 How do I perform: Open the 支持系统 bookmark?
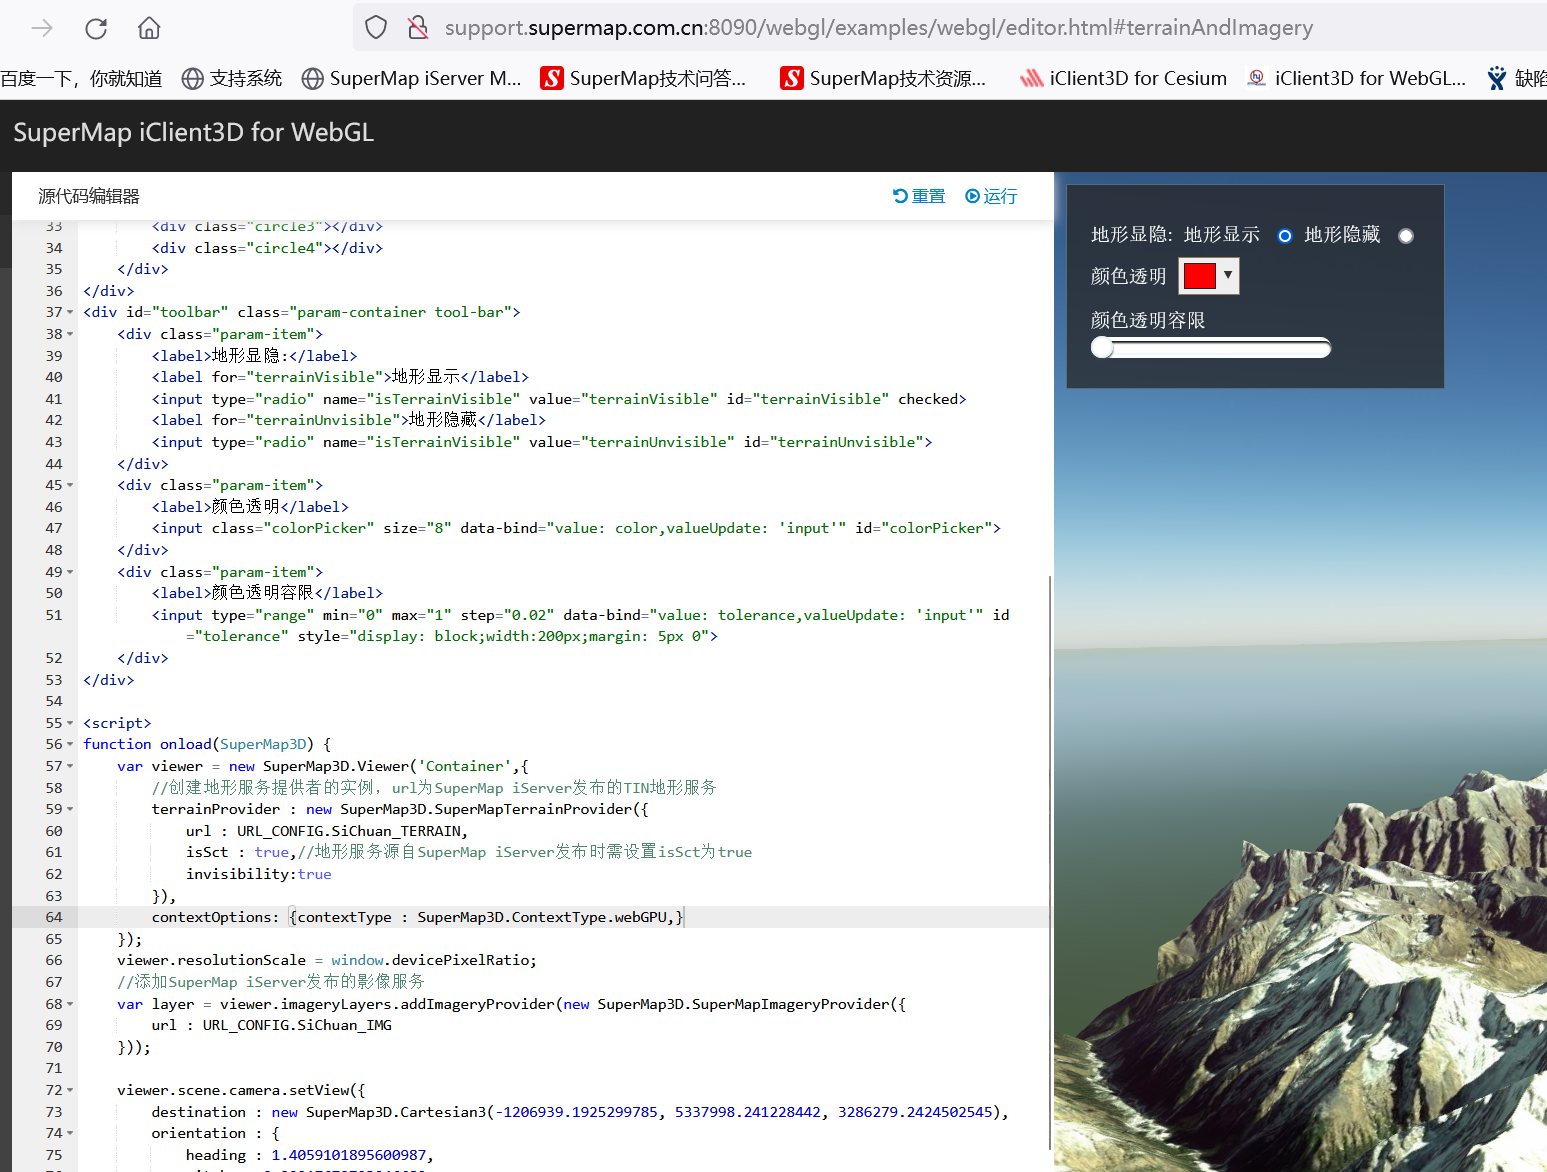232,78
